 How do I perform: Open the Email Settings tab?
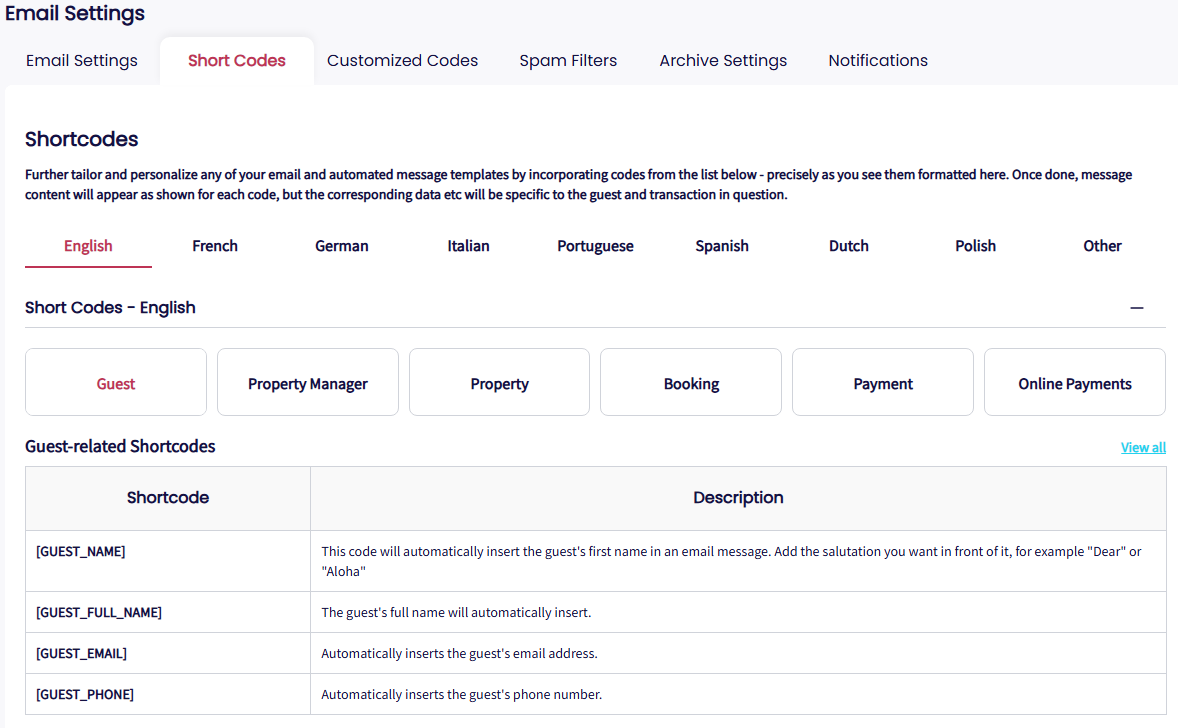coord(82,61)
